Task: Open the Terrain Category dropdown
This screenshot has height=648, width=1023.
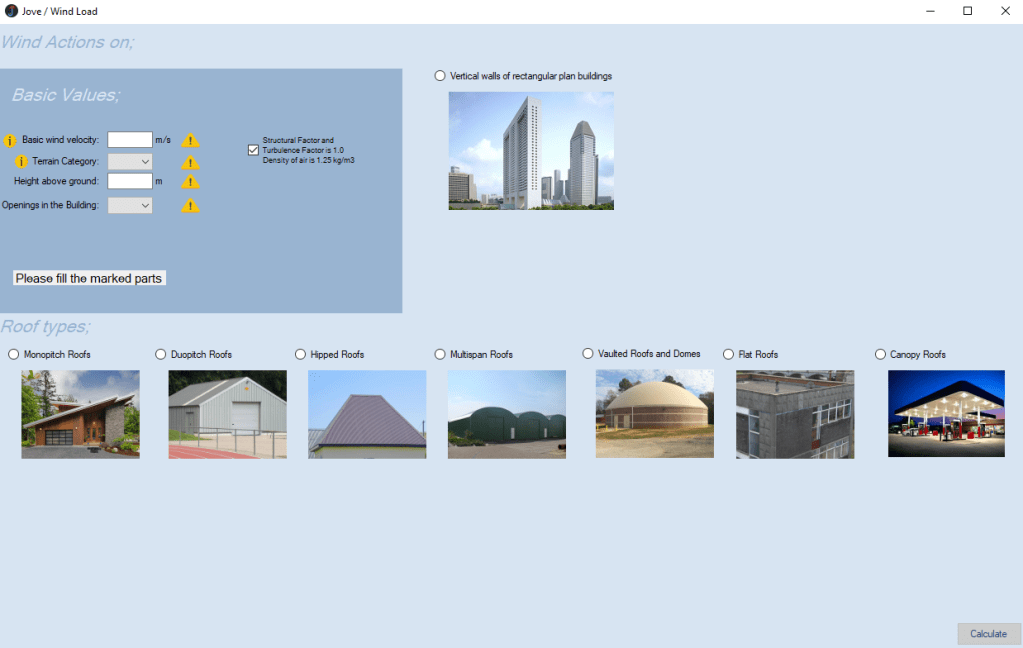Action: (x=130, y=161)
